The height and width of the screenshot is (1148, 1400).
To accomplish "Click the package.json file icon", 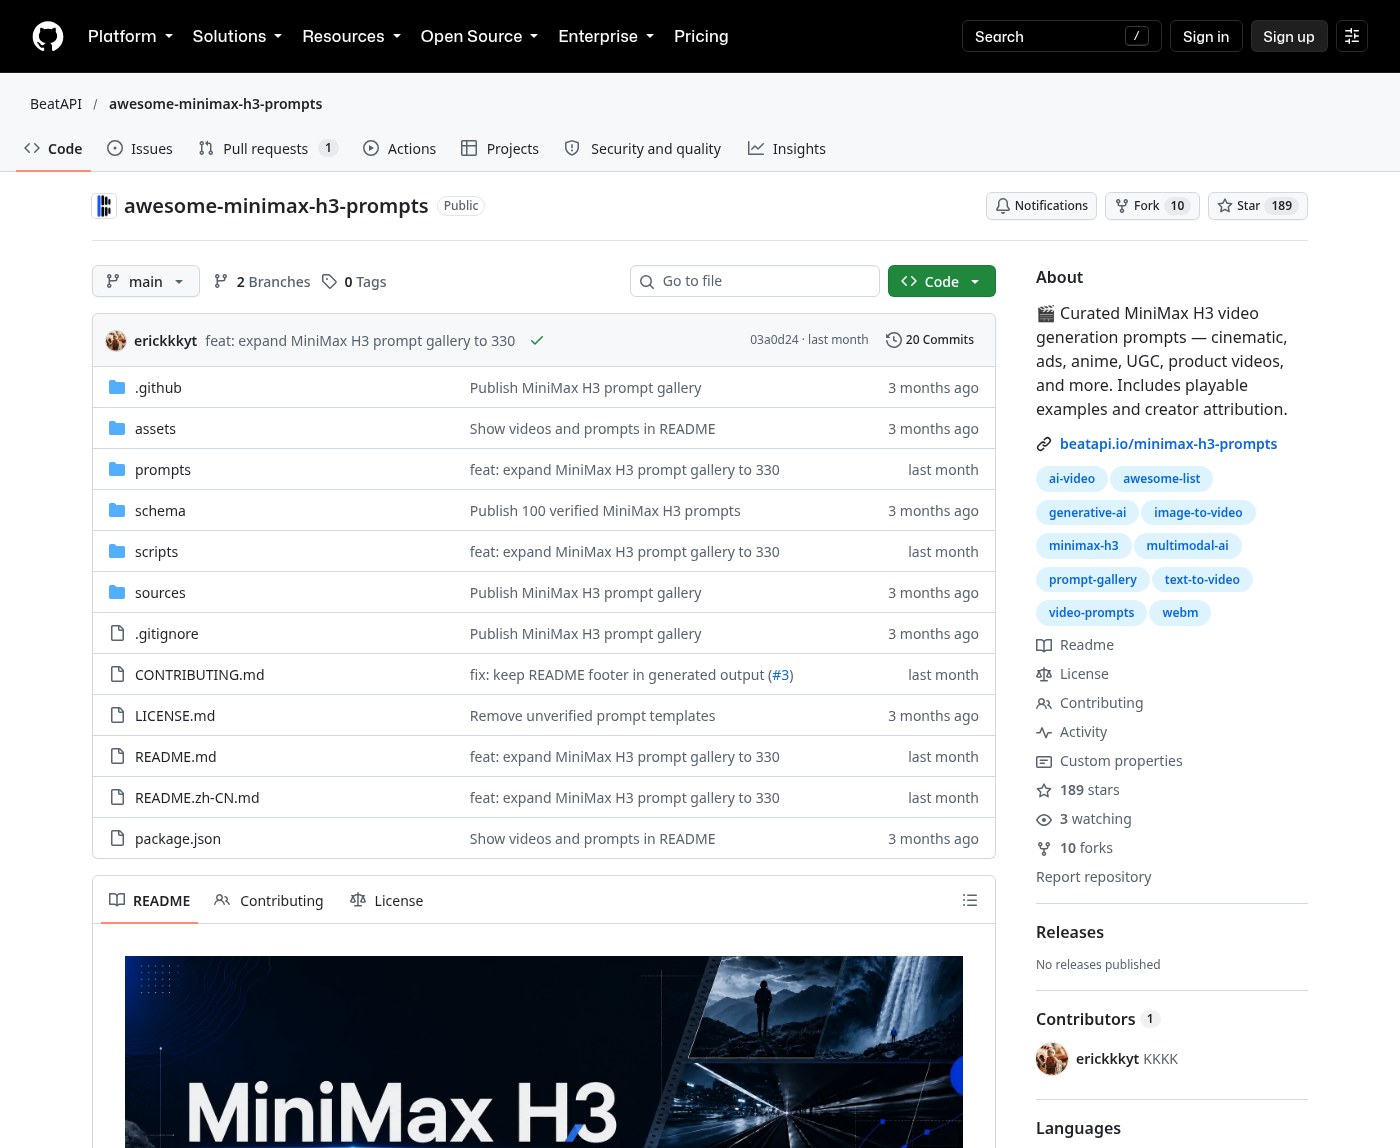I will pos(117,838).
